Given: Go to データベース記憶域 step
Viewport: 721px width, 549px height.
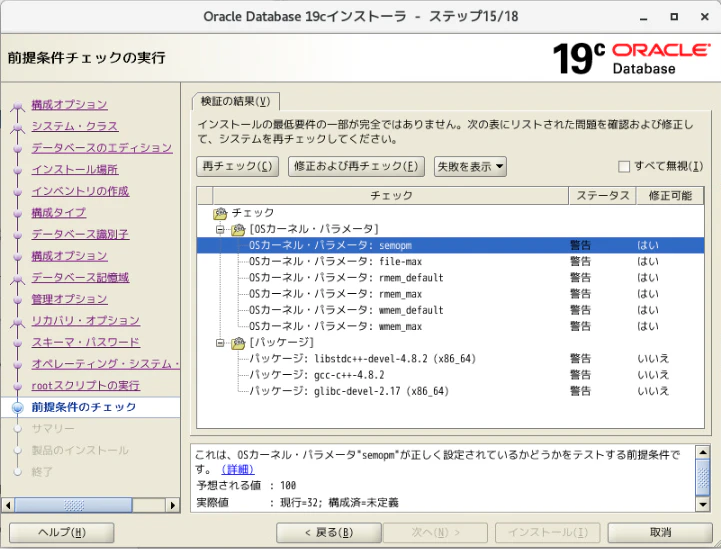Looking at the screenshot, I should 80,278.
